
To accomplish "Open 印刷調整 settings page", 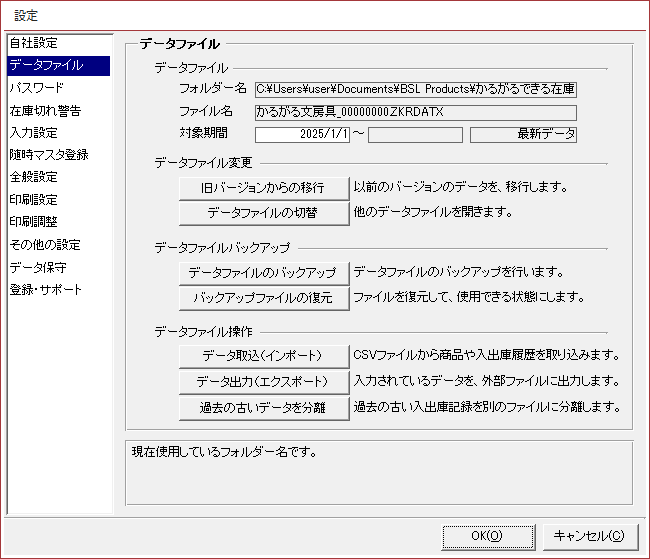I will 34,222.
